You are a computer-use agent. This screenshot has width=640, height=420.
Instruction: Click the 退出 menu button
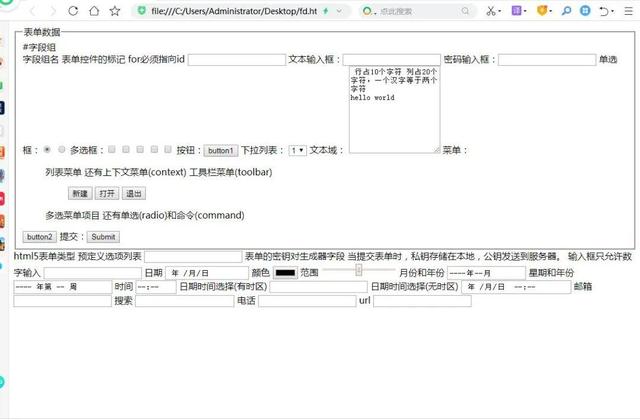pos(133,193)
